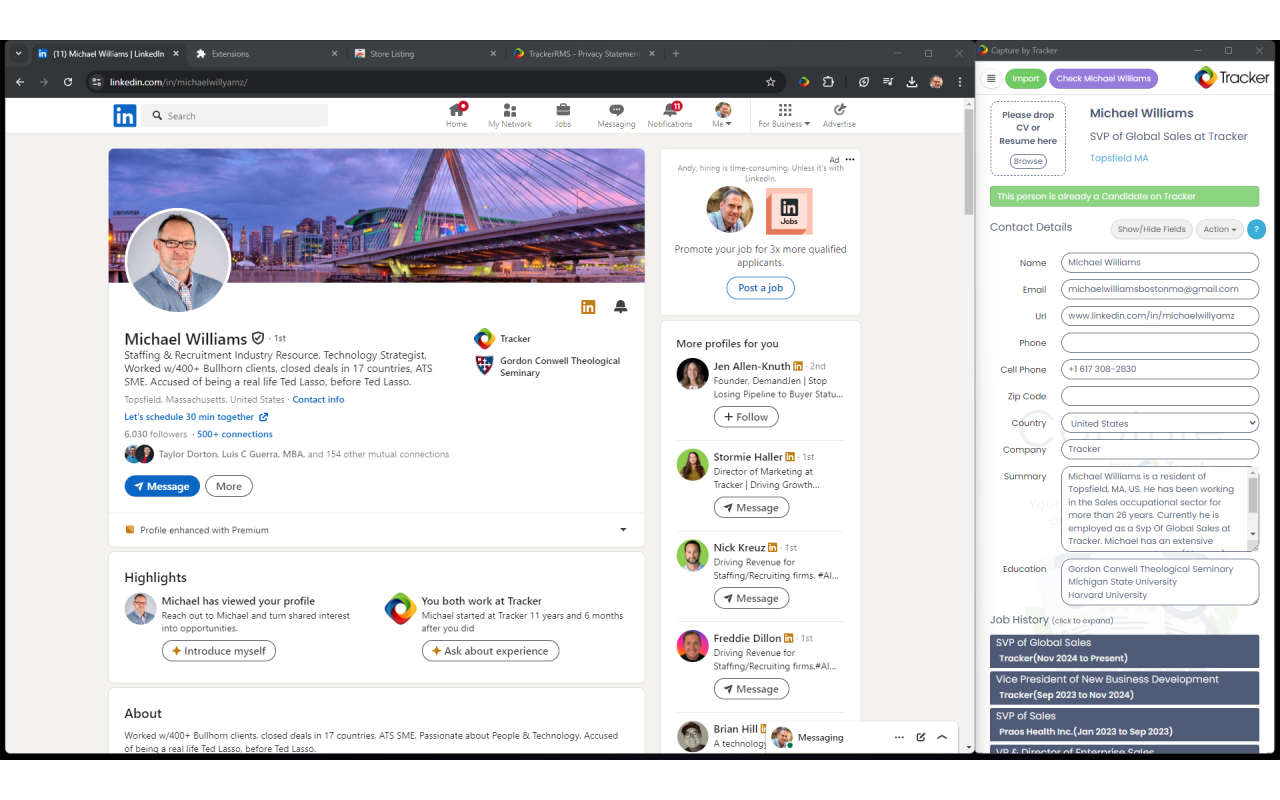Expand the messaging overlay chevron
This screenshot has height=800, width=1280.
point(942,737)
